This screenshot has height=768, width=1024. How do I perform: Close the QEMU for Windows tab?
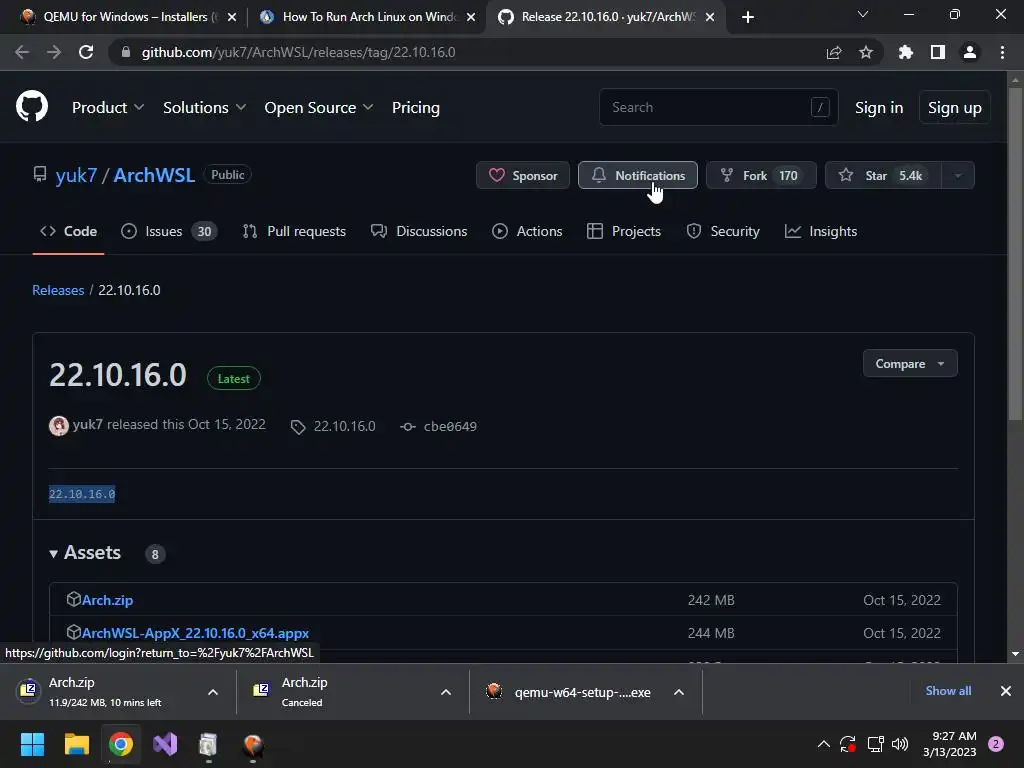tap(232, 17)
